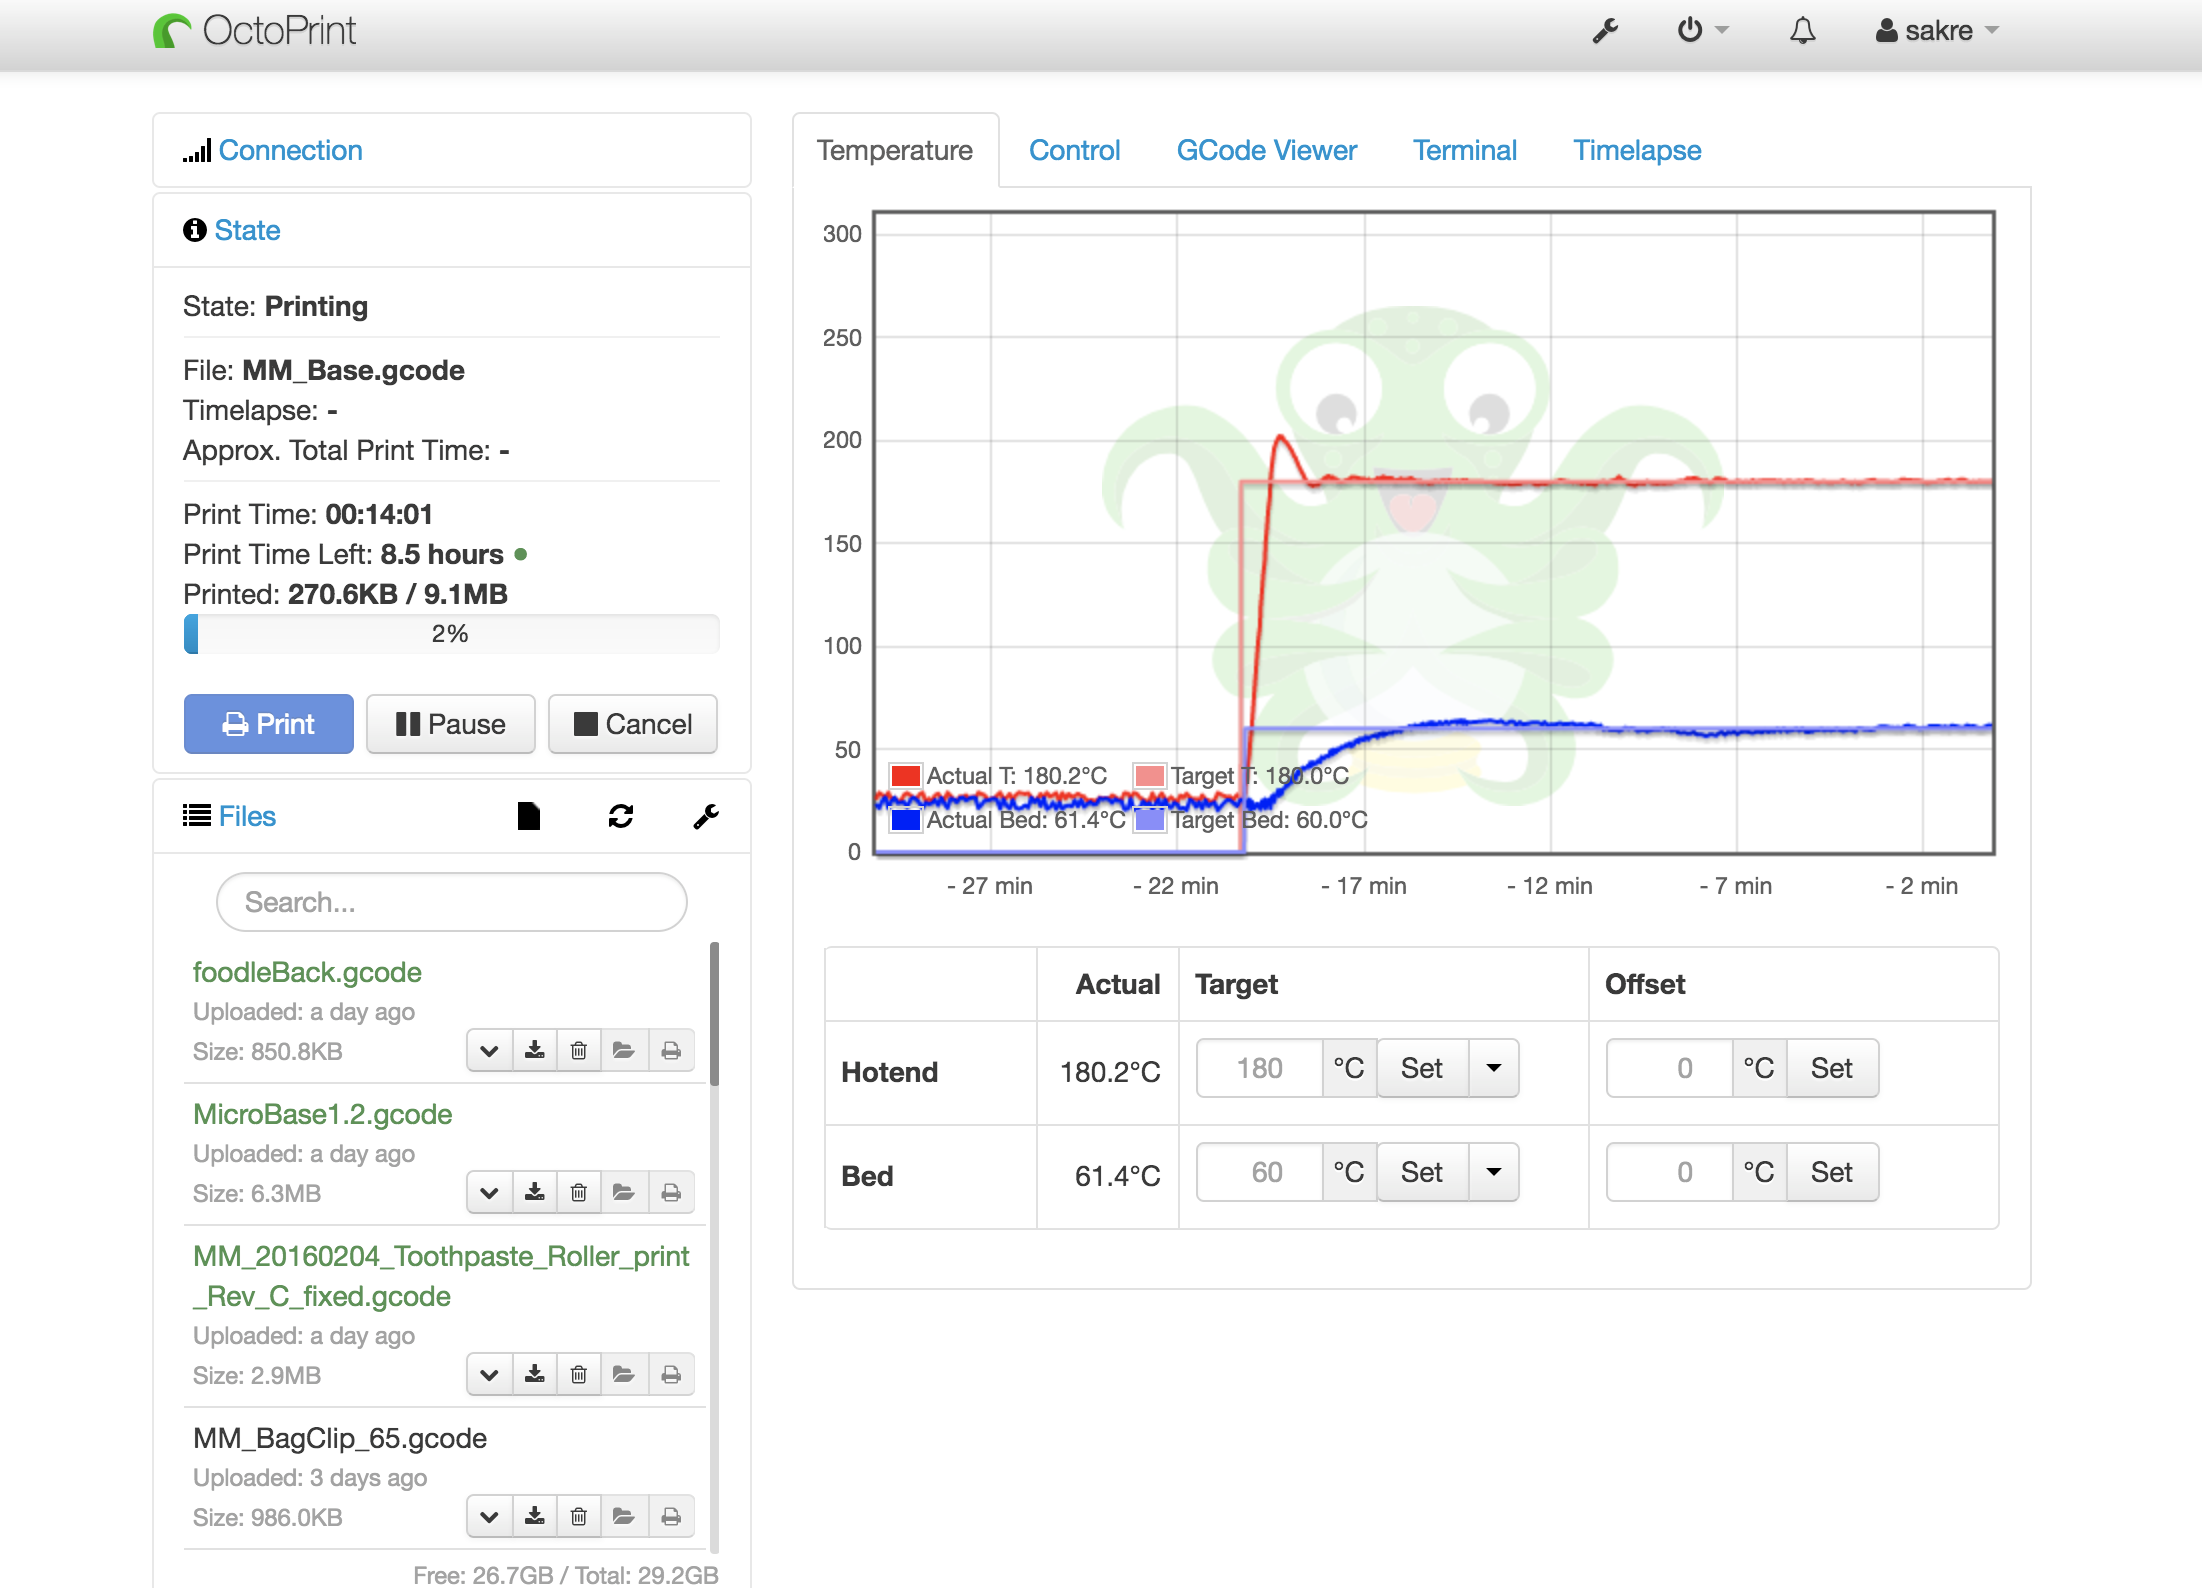Toggle Target Bed legend swatch

1150,820
